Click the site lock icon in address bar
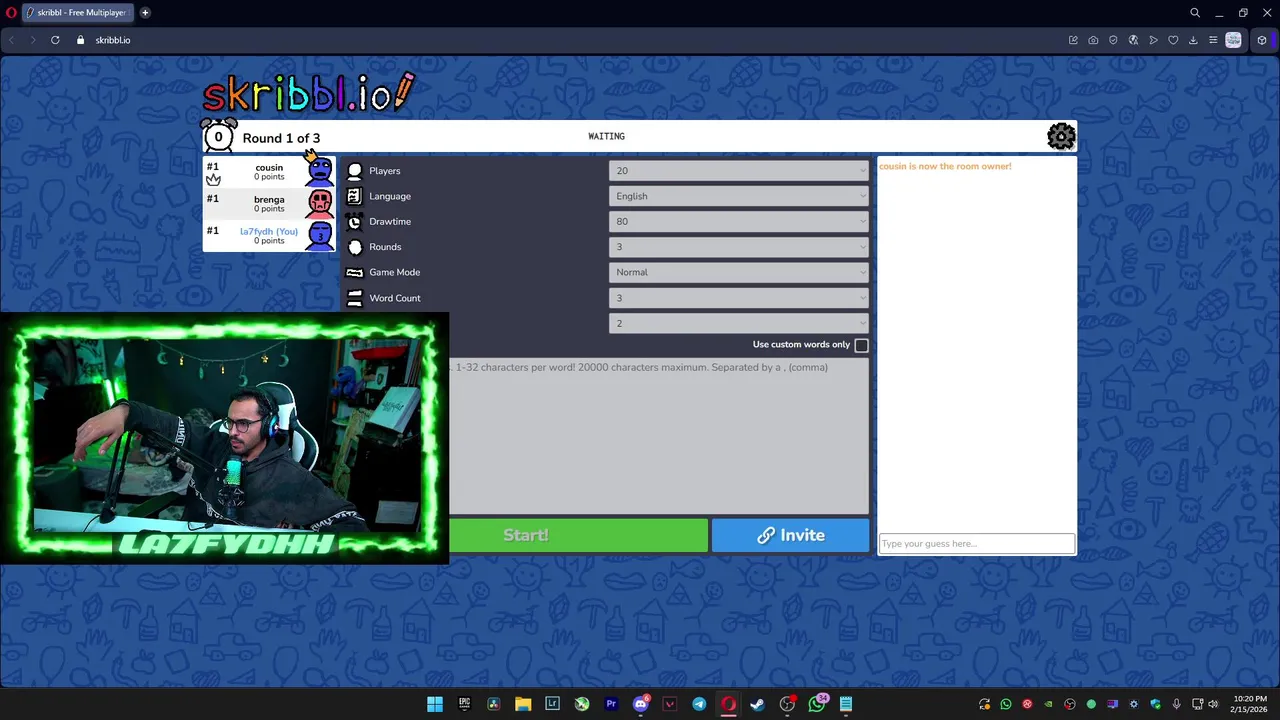 pyautogui.click(x=80, y=40)
